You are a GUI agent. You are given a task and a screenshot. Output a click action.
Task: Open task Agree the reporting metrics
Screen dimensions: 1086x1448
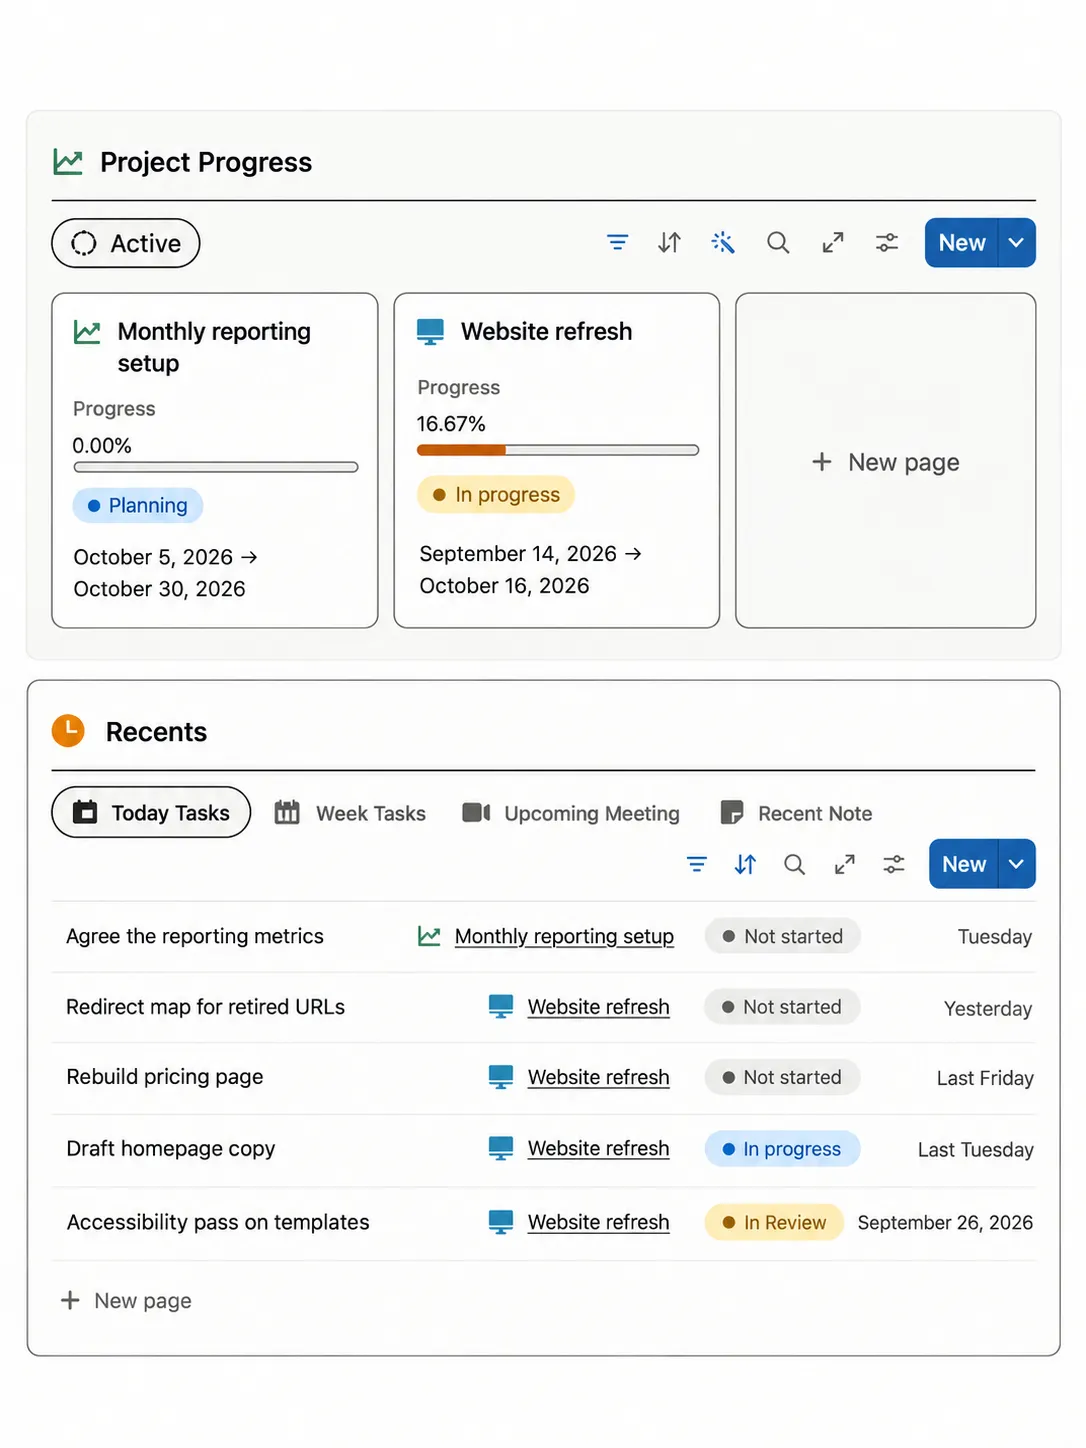pyautogui.click(x=195, y=936)
